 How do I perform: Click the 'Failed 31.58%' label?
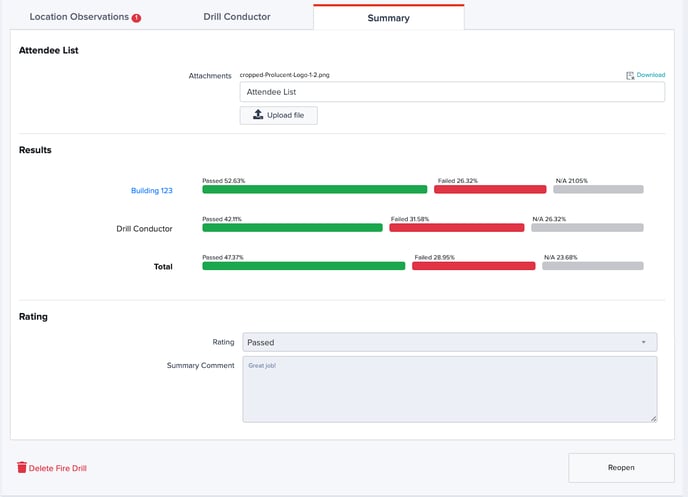coord(410,219)
